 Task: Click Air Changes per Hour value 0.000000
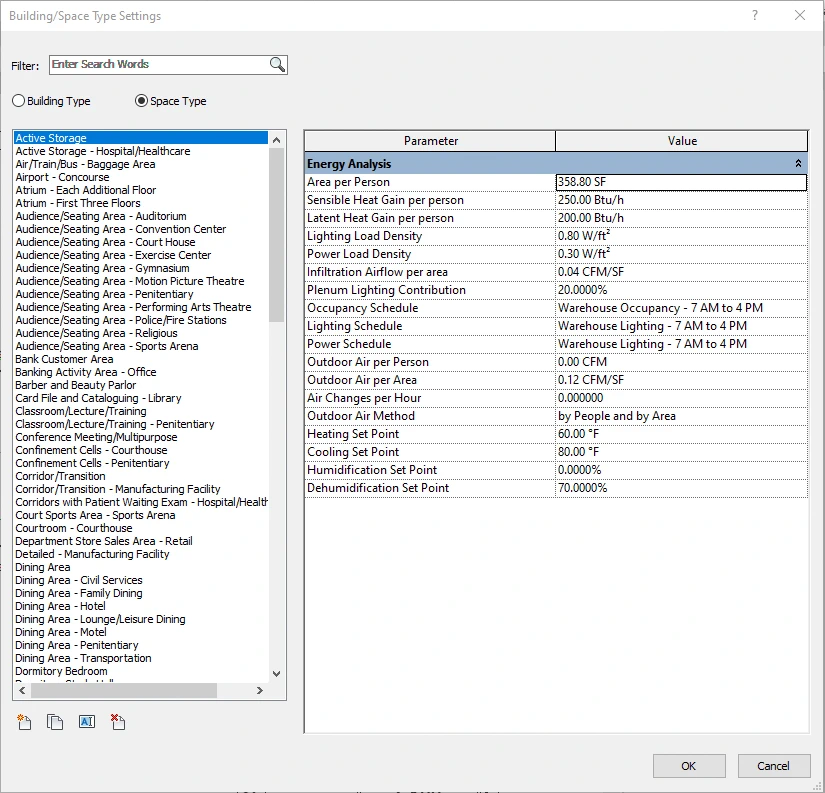pos(681,398)
